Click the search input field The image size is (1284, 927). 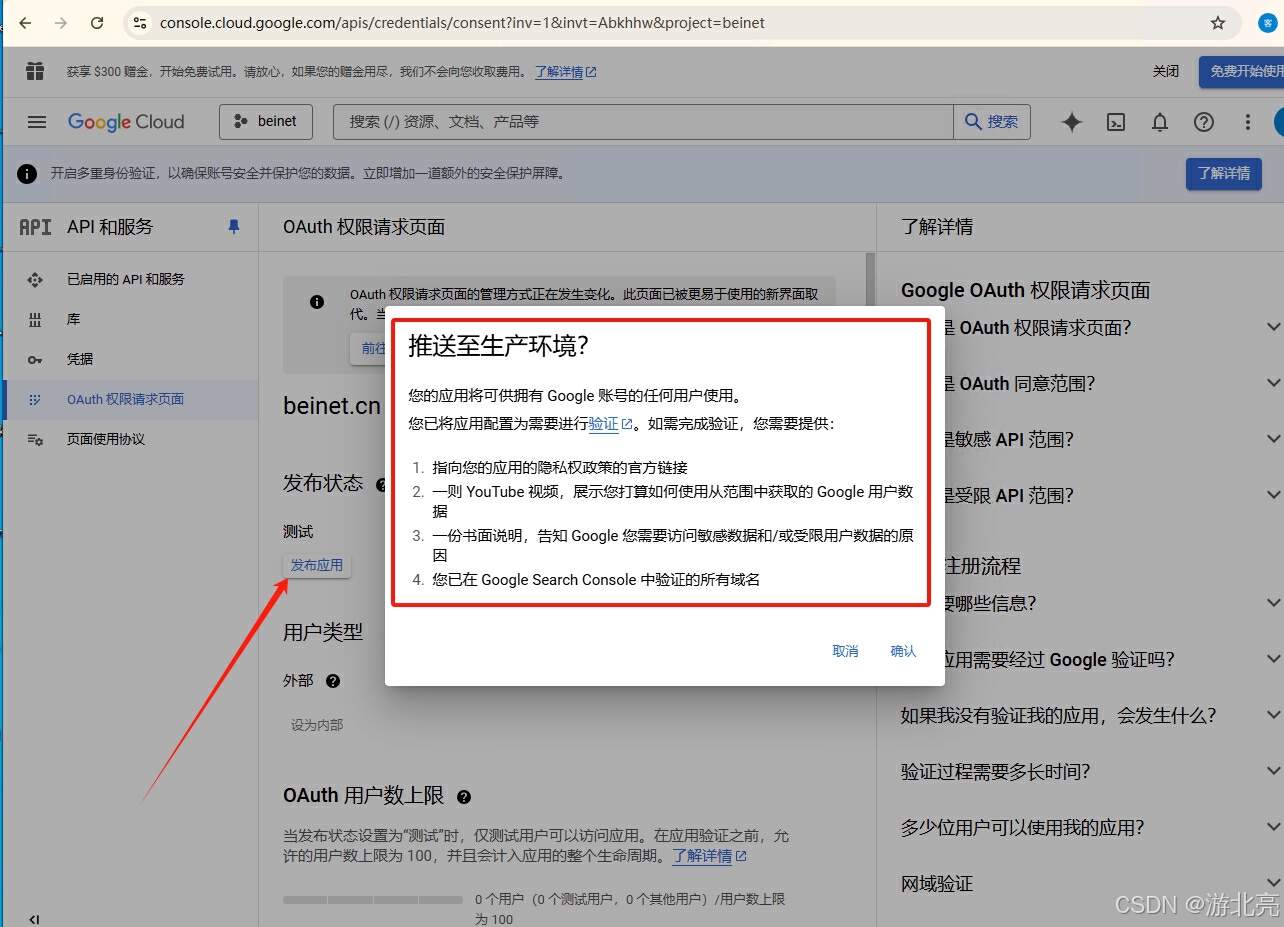(643, 121)
